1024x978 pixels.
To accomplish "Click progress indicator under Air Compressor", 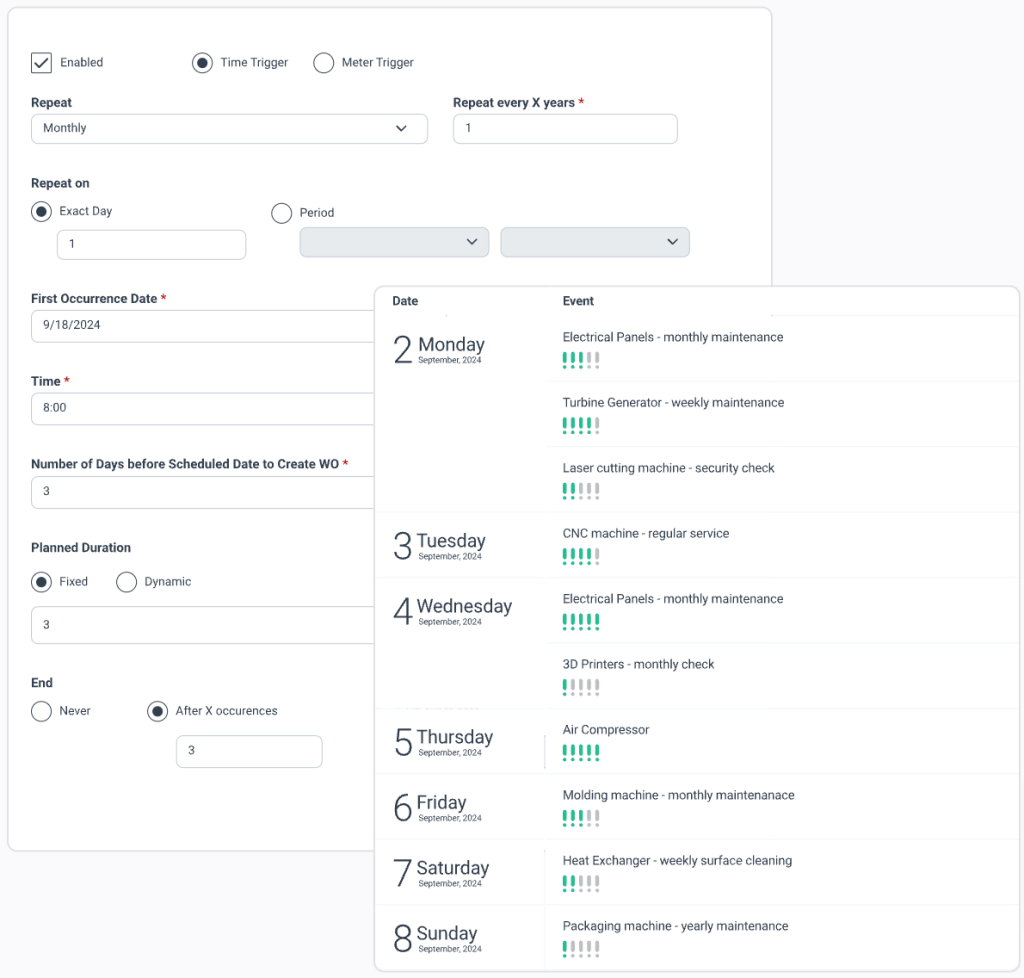I will (581, 752).
